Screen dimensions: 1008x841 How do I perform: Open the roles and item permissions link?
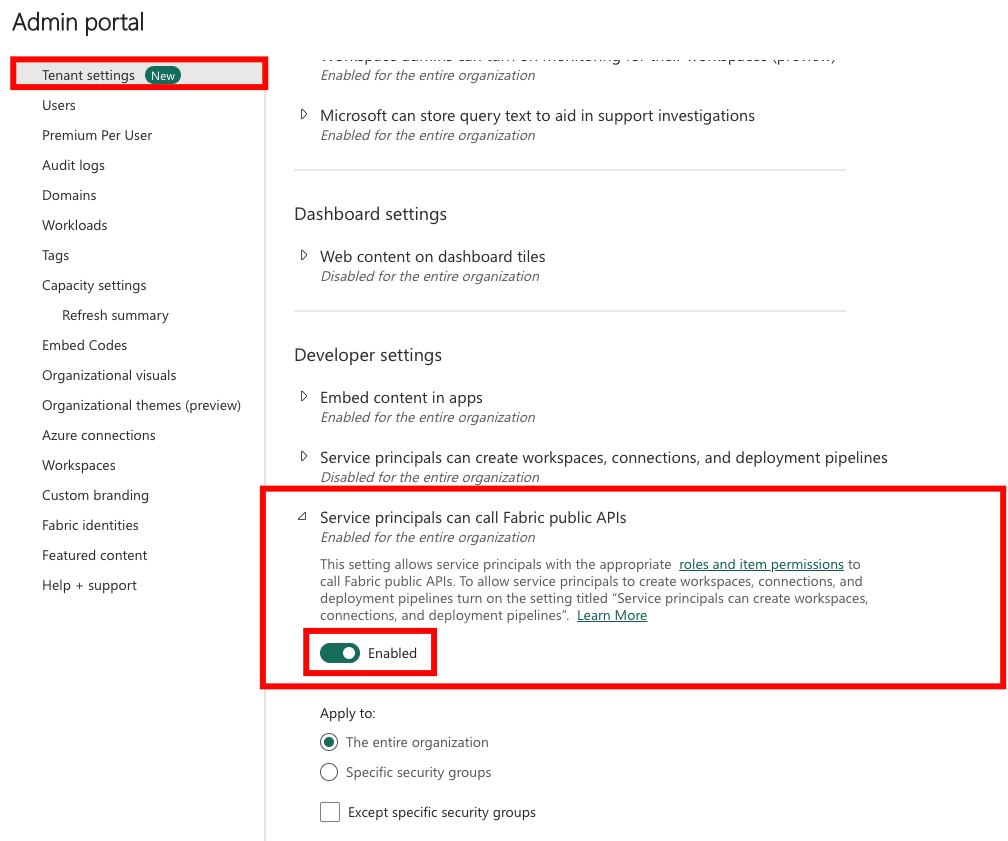[763, 564]
